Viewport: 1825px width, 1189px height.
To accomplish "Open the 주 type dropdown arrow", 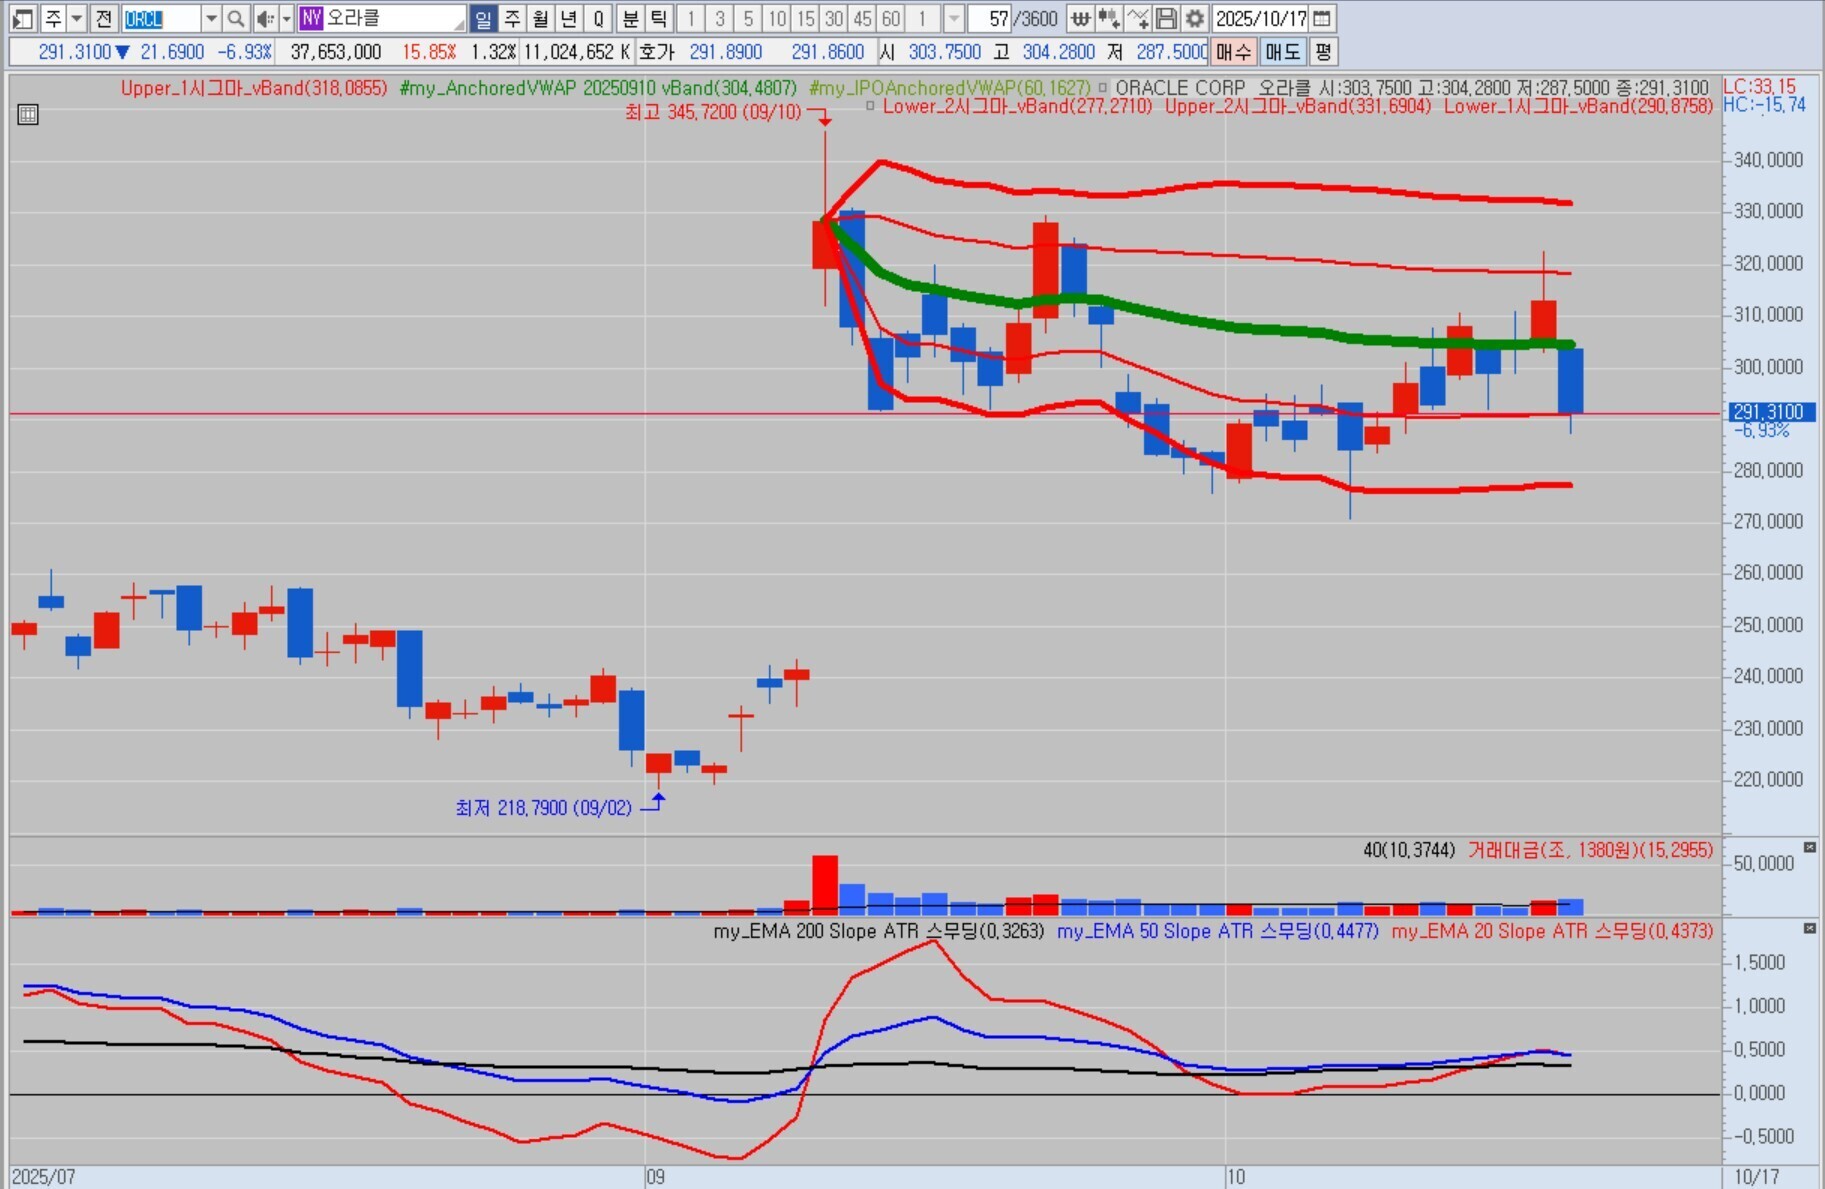I will point(76,18).
